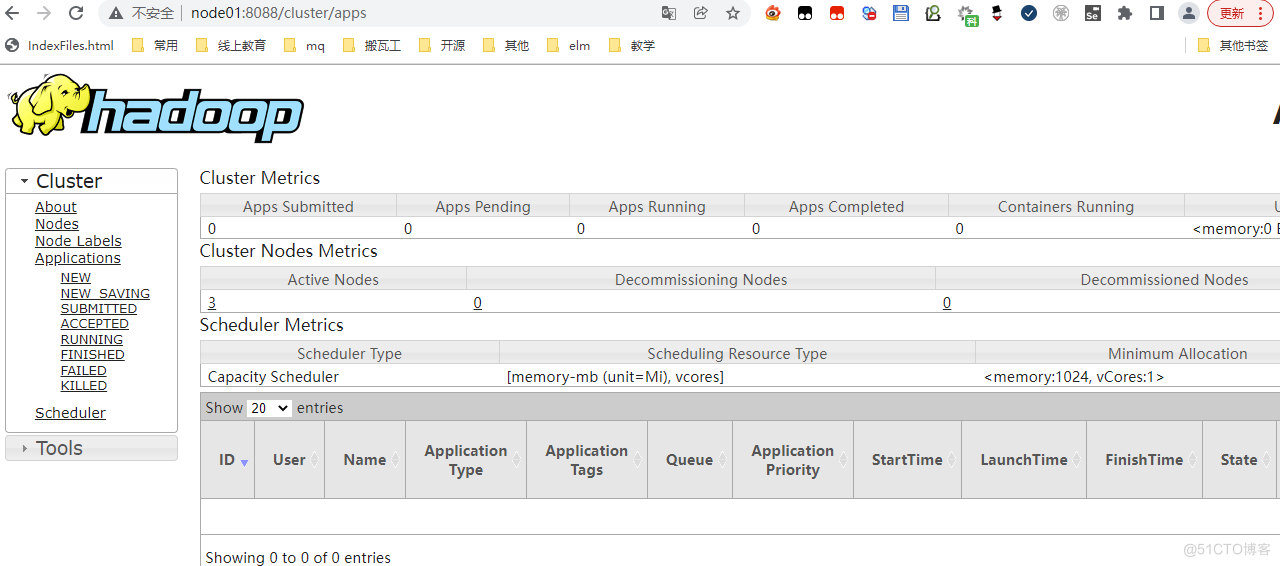Screen dimensions: 1280x566
Task: Sort by the StartTime column header
Action: [x=907, y=460]
